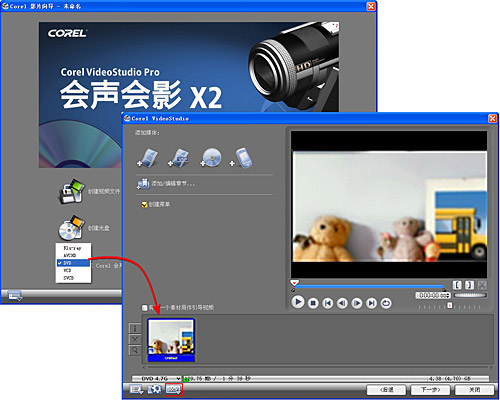
Task: Stop the preview playback
Action: click(x=313, y=303)
